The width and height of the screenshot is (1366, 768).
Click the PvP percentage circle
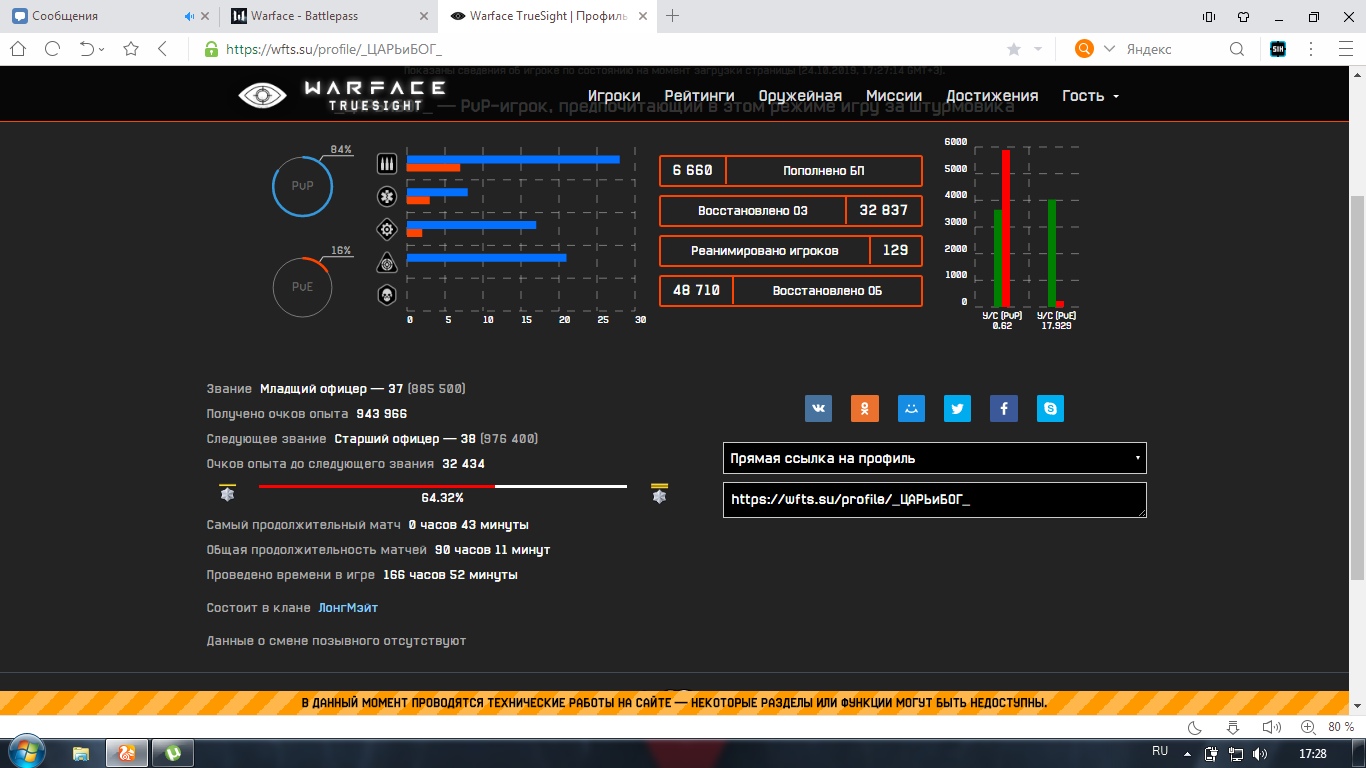click(x=302, y=186)
